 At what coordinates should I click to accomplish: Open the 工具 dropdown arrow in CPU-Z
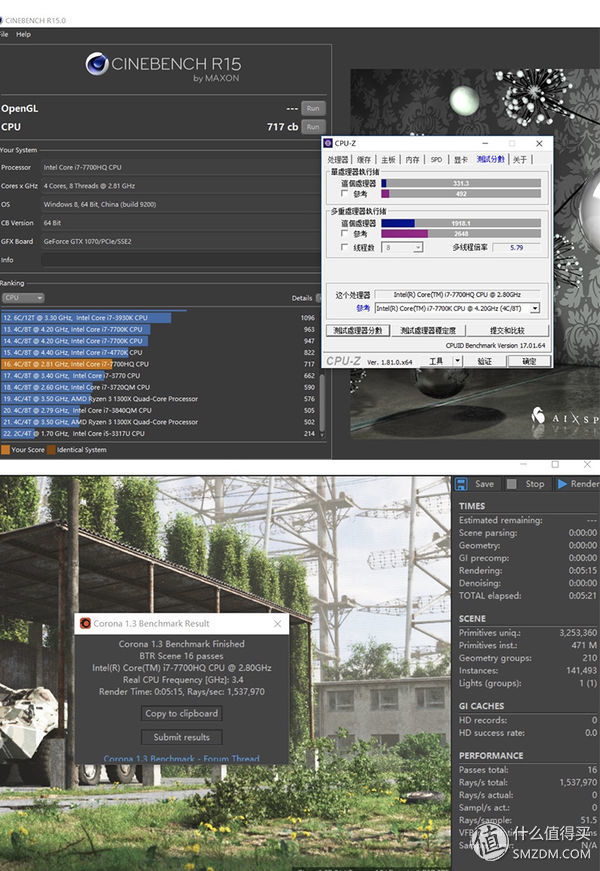(x=457, y=361)
